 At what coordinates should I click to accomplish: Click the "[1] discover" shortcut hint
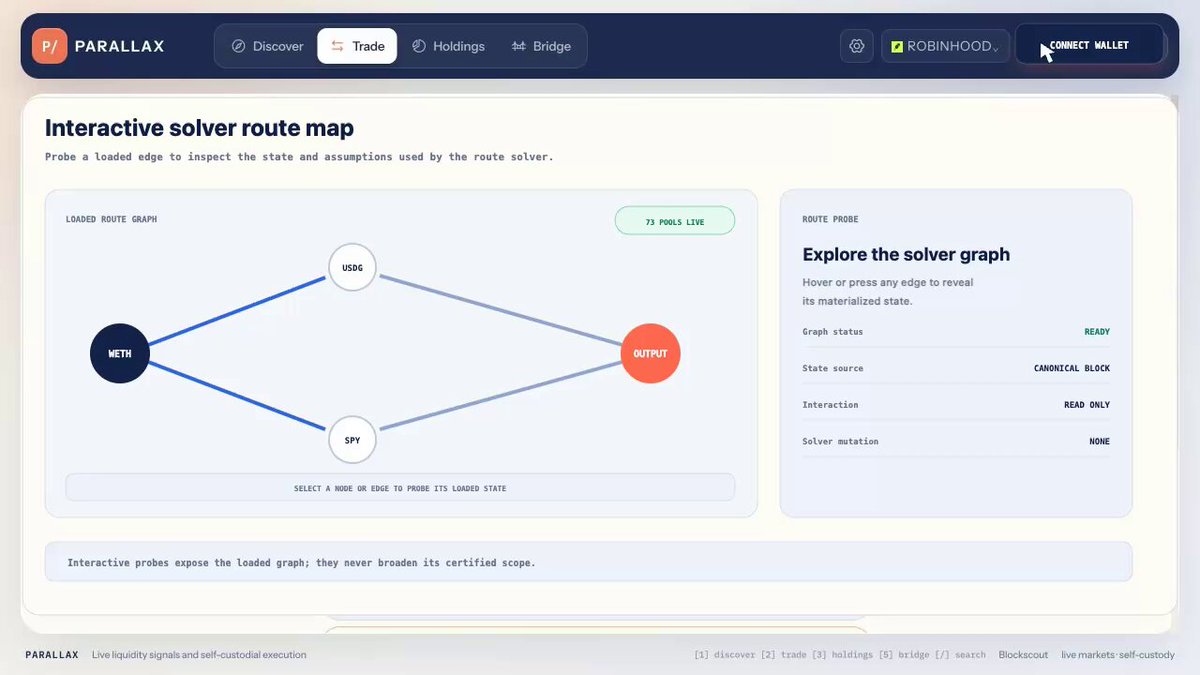click(x=725, y=655)
